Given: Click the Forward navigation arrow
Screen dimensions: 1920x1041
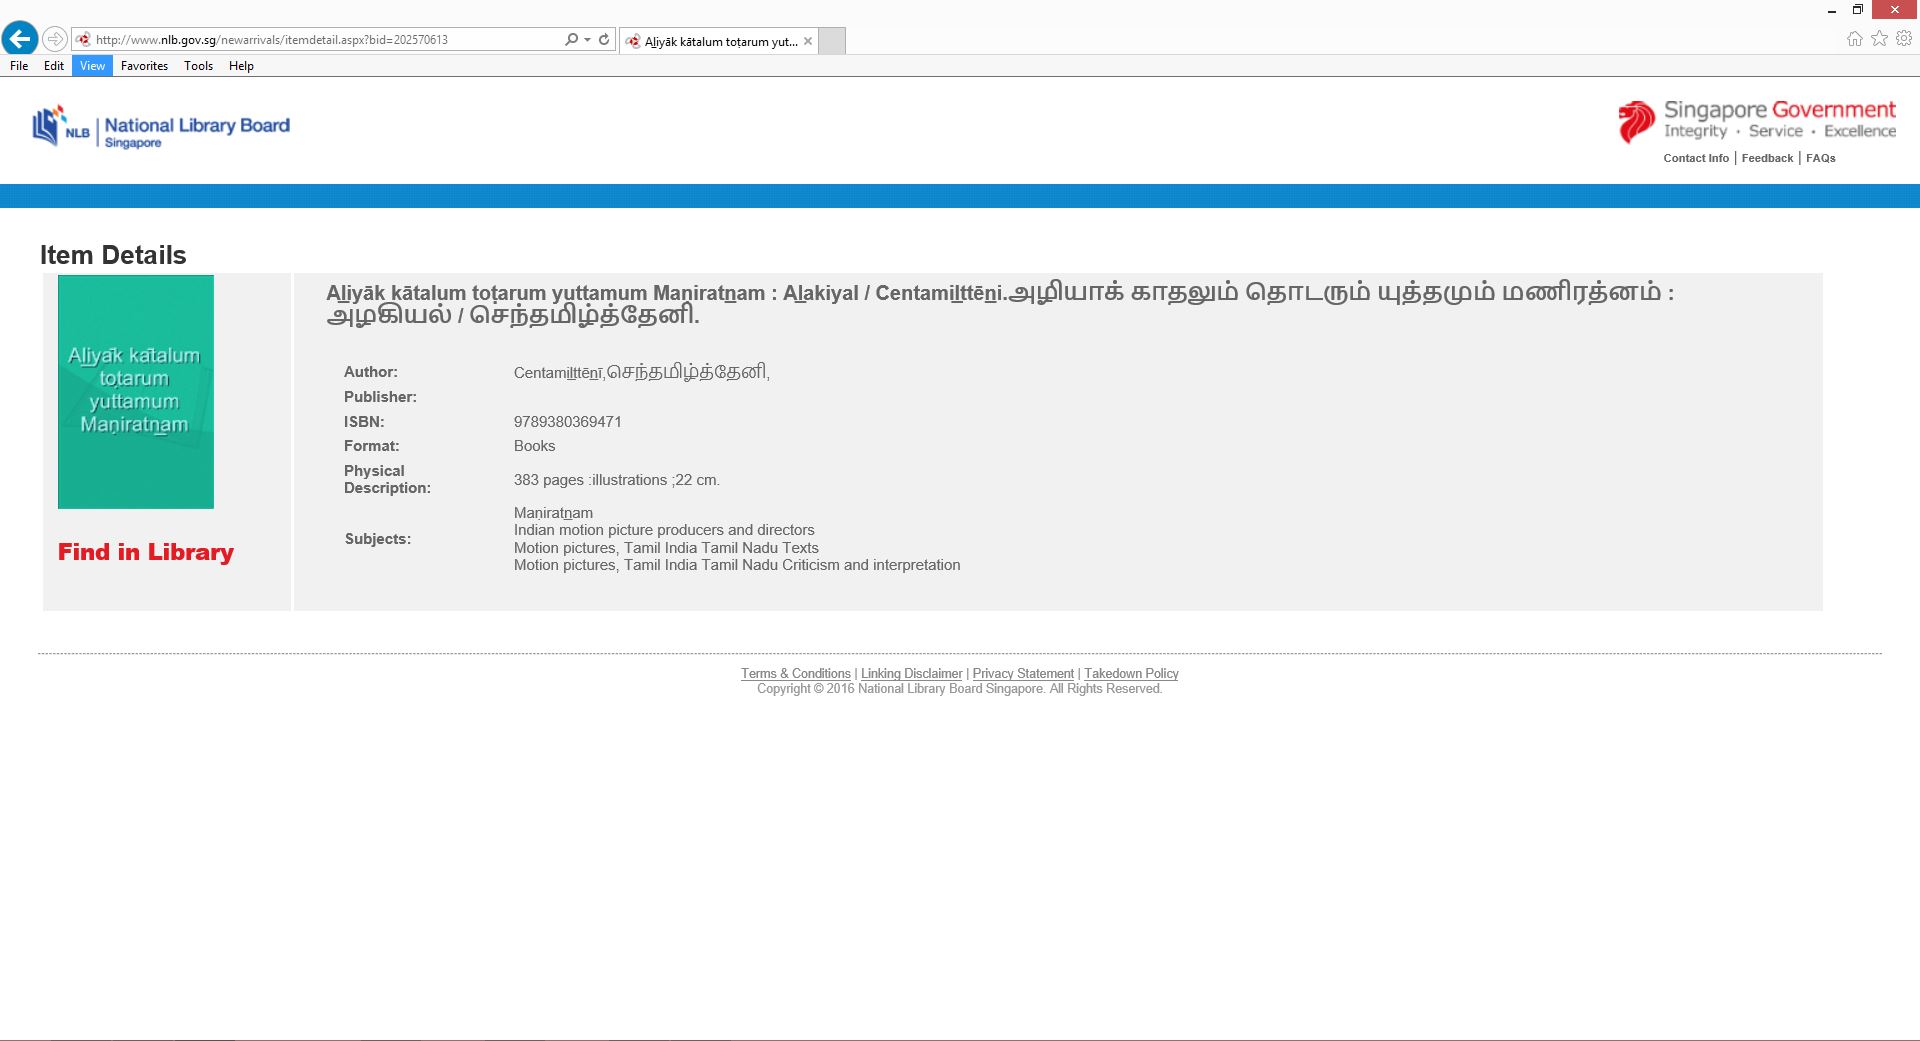Looking at the screenshot, I should click(55, 39).
